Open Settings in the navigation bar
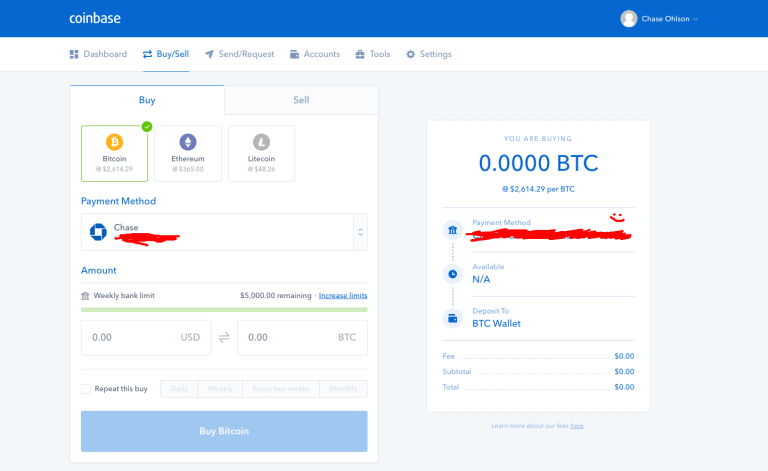 (x=429, y=54)
